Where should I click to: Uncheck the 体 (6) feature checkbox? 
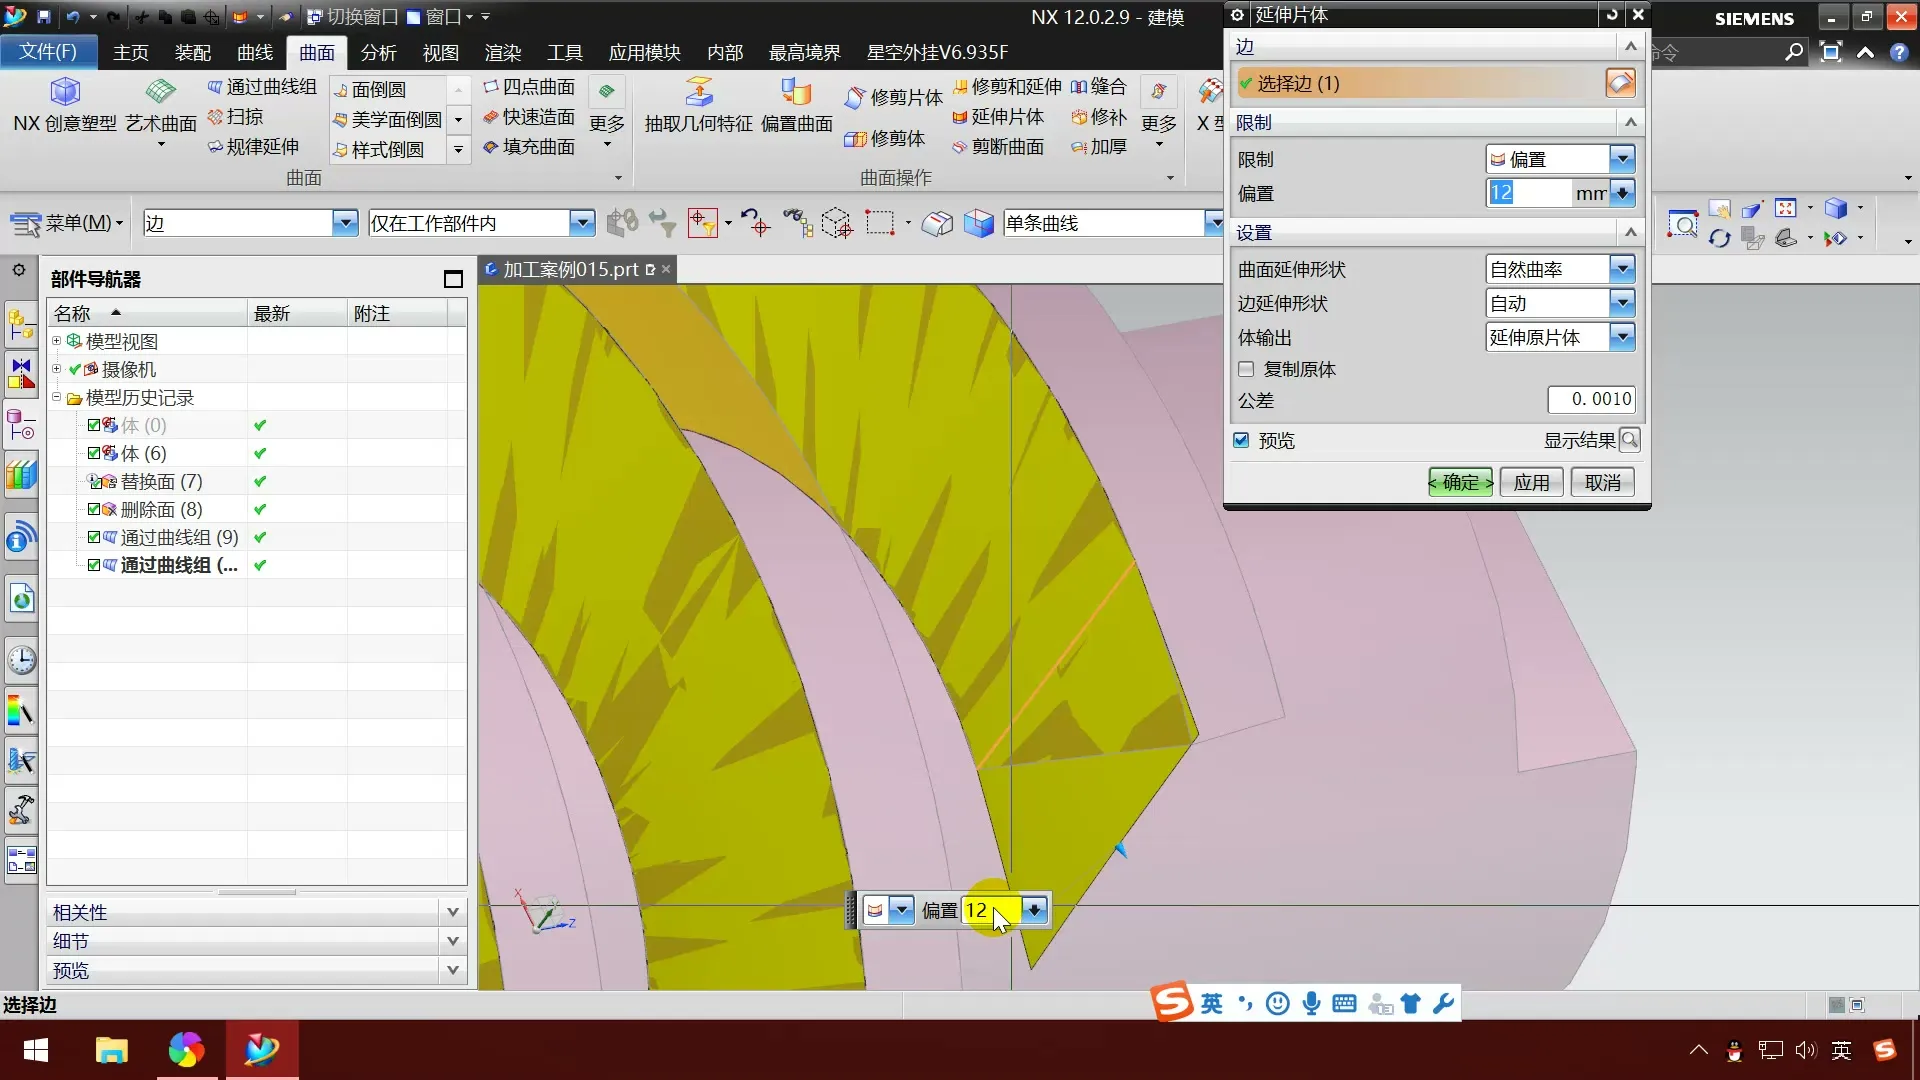point(93,453)
